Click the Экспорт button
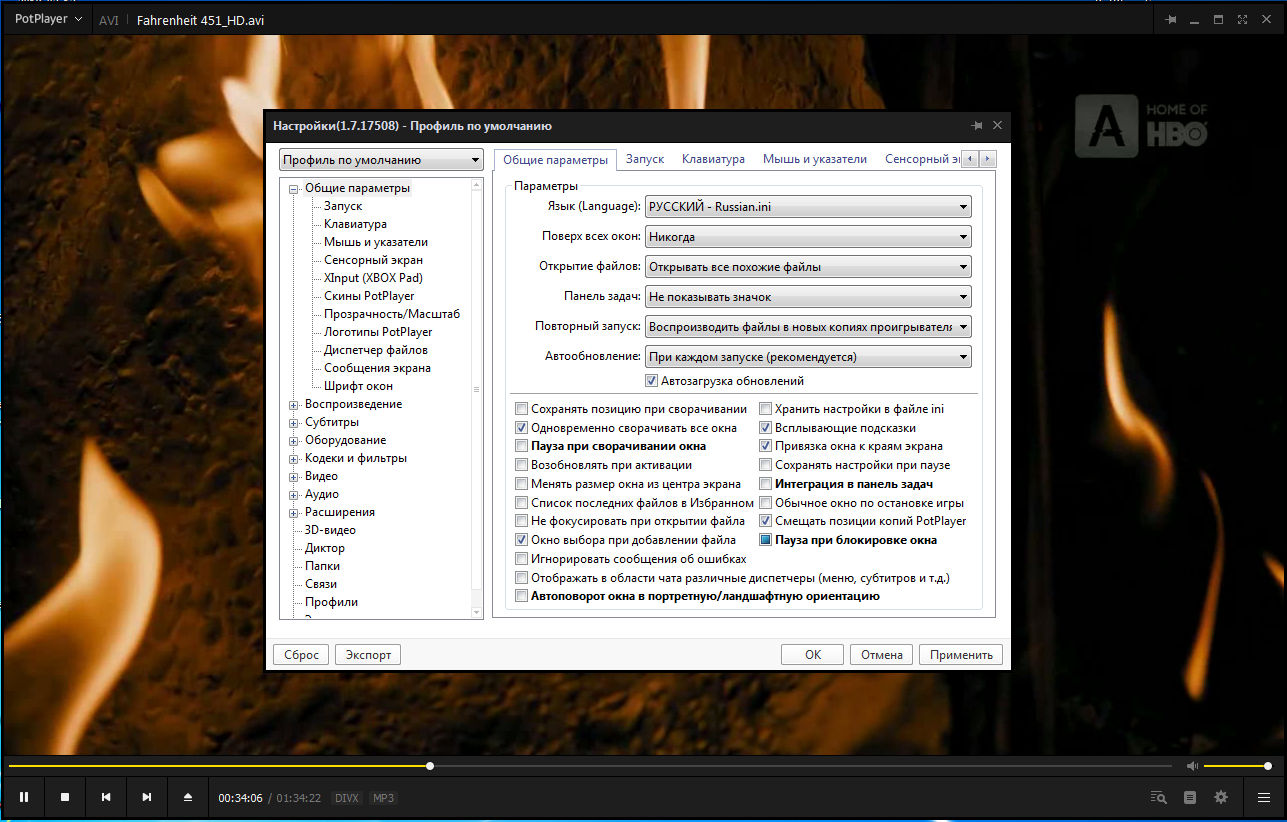 (368, 655)
